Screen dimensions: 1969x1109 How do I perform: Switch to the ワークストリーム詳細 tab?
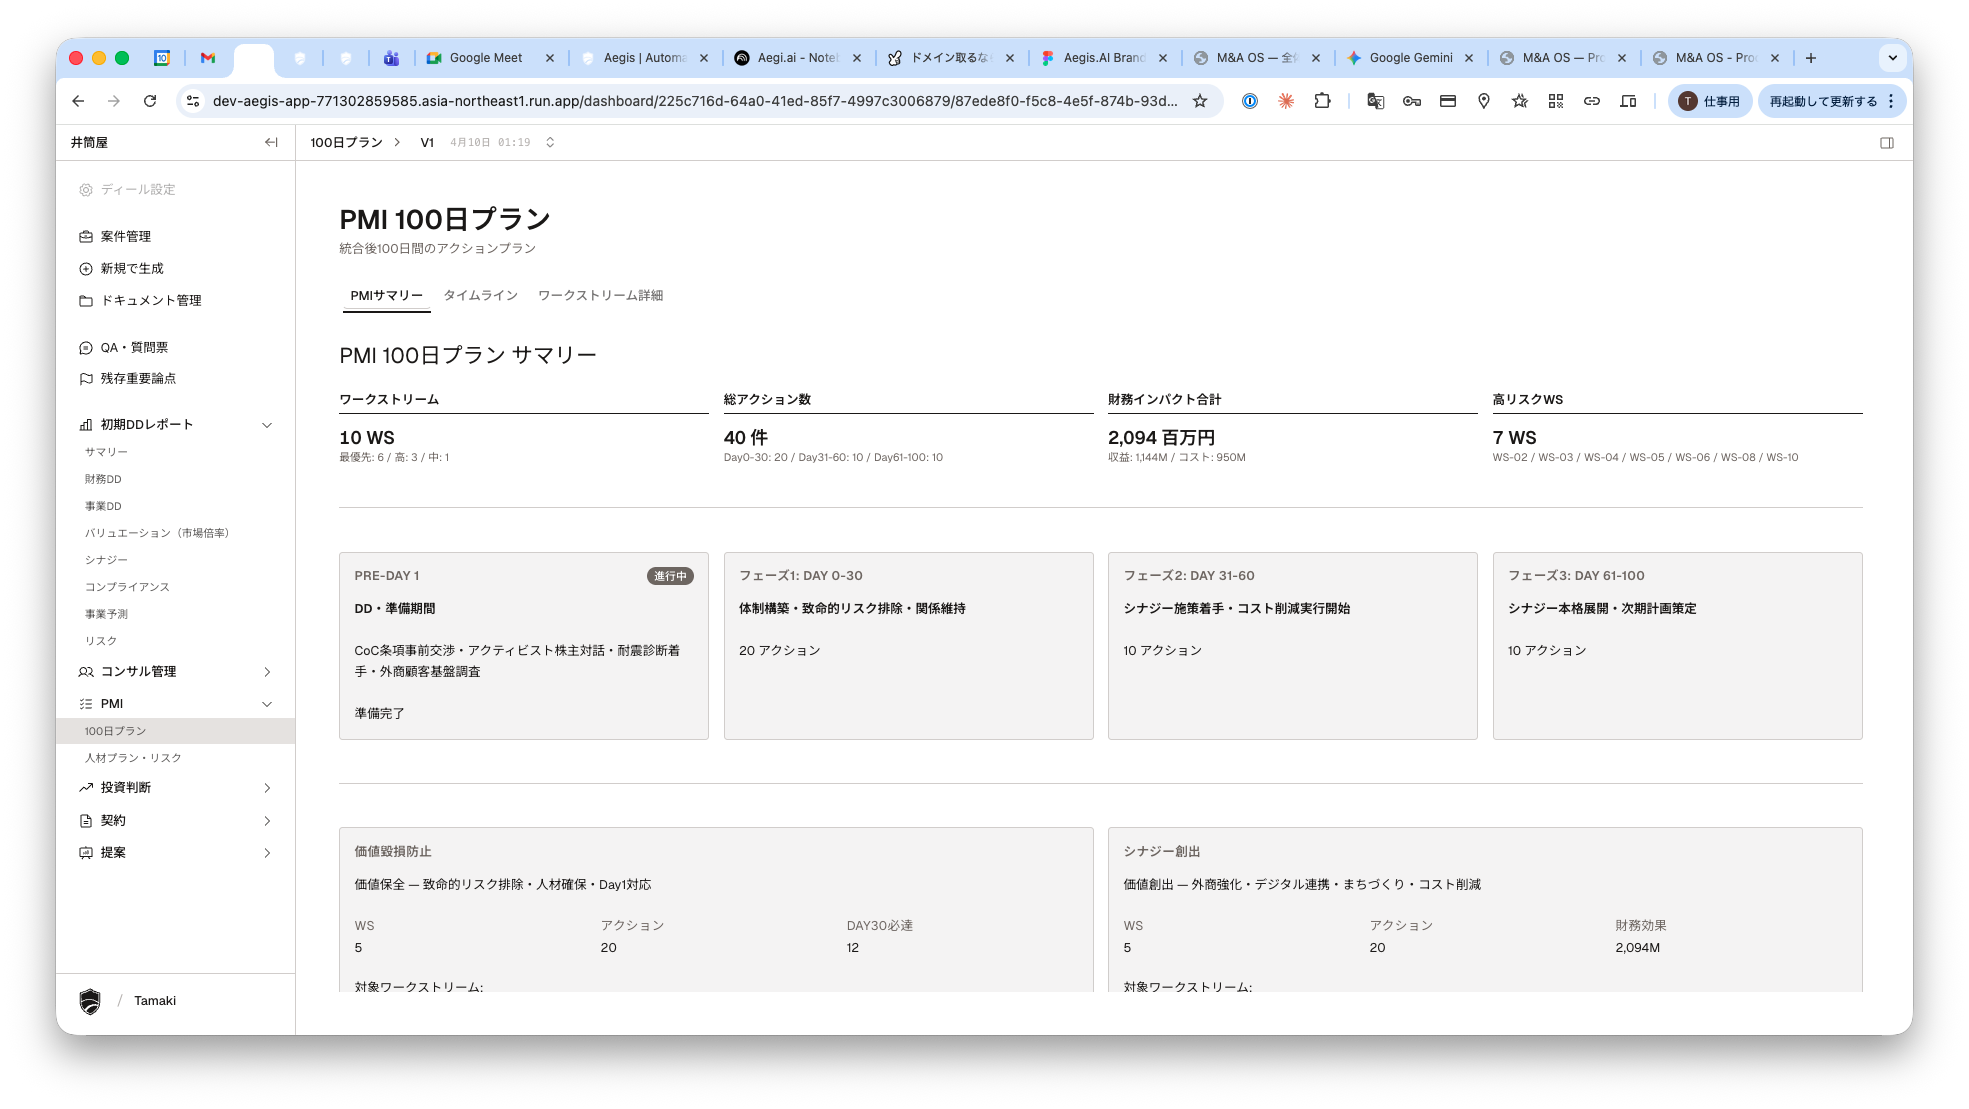[x=600, y=296]
